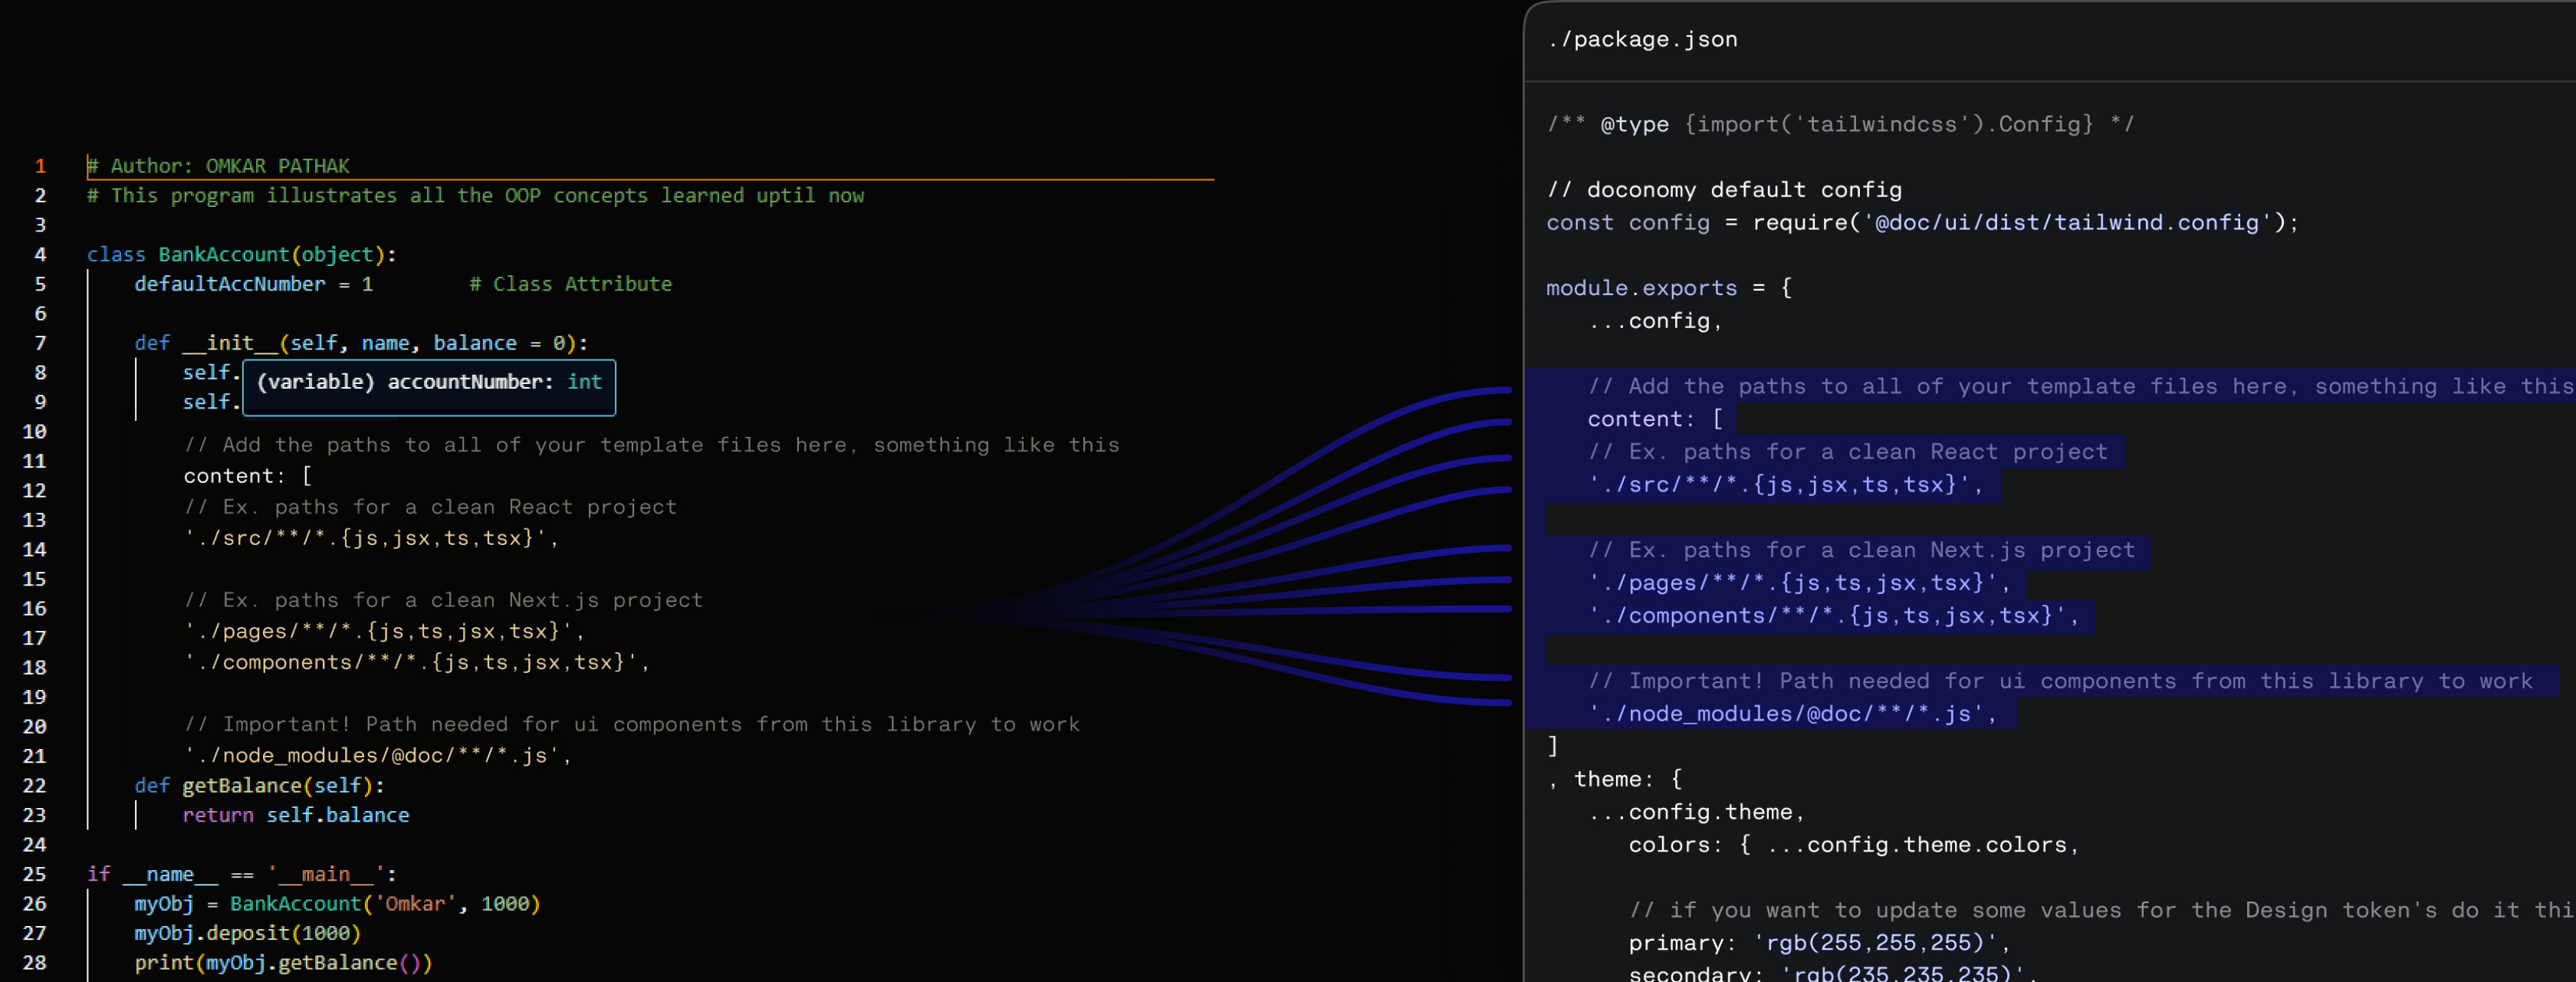This screenshot has height=982, width=2576.
Task: Click line number 1 in the gutter
Action: tap(40, 166)
